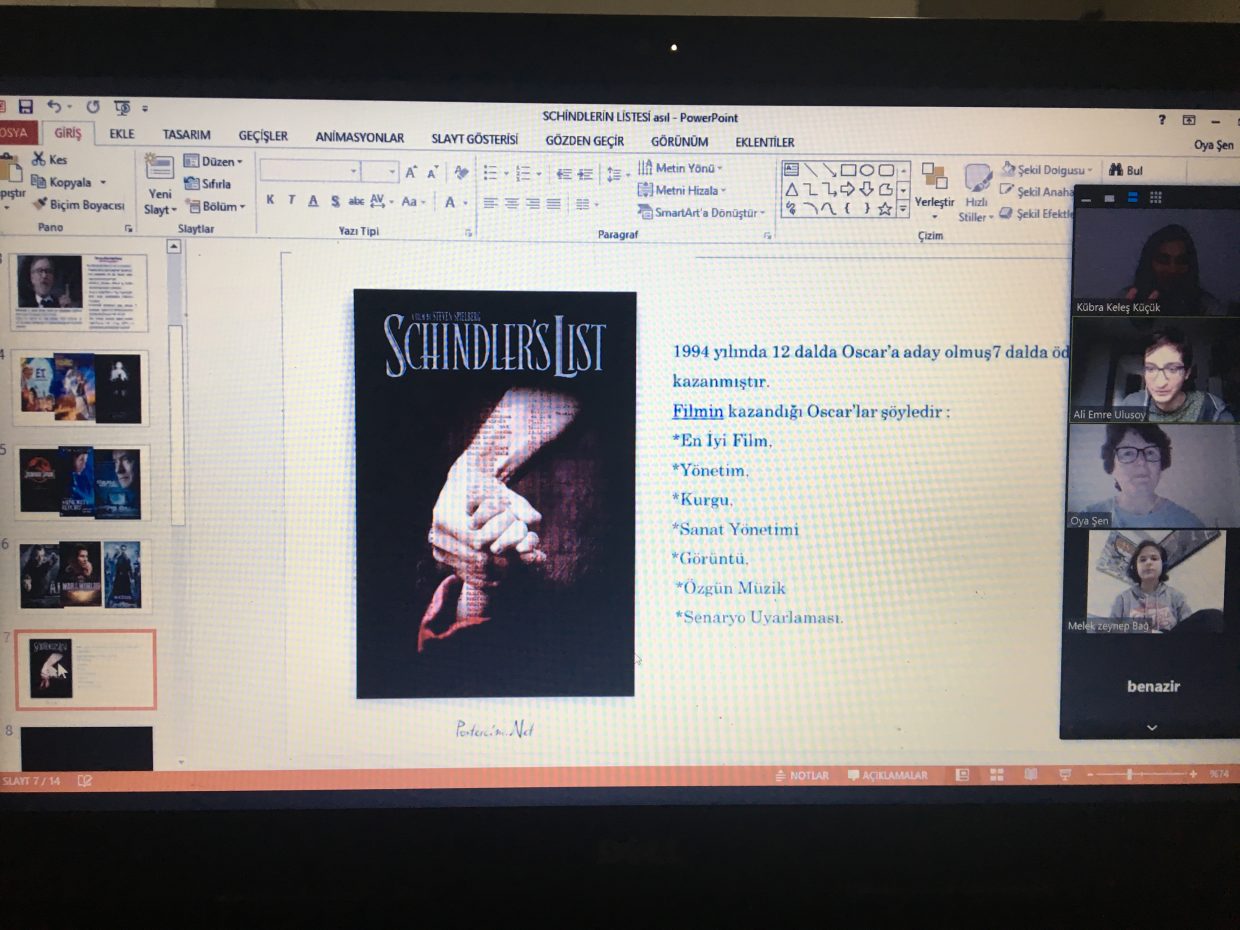Image resolution: width=1240 pixels, height=930 pixels.
Task: Open the TASARIM ribbon tab
Action: coord(187,135)
